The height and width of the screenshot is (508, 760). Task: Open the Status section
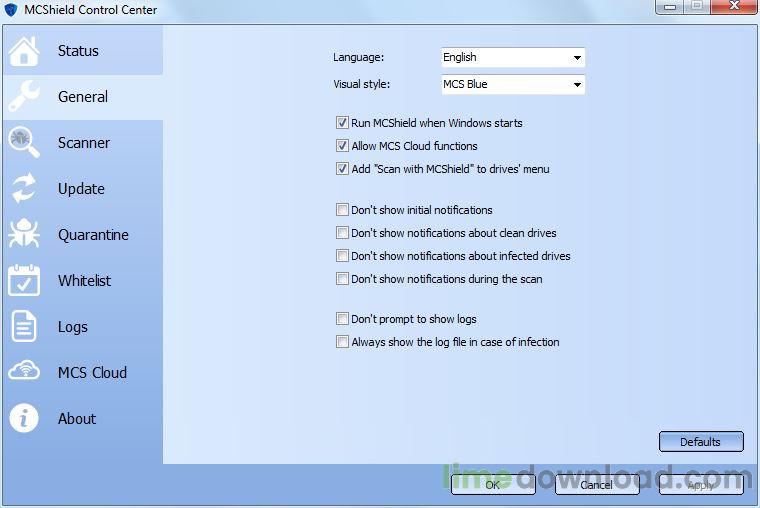click(83, 50)
